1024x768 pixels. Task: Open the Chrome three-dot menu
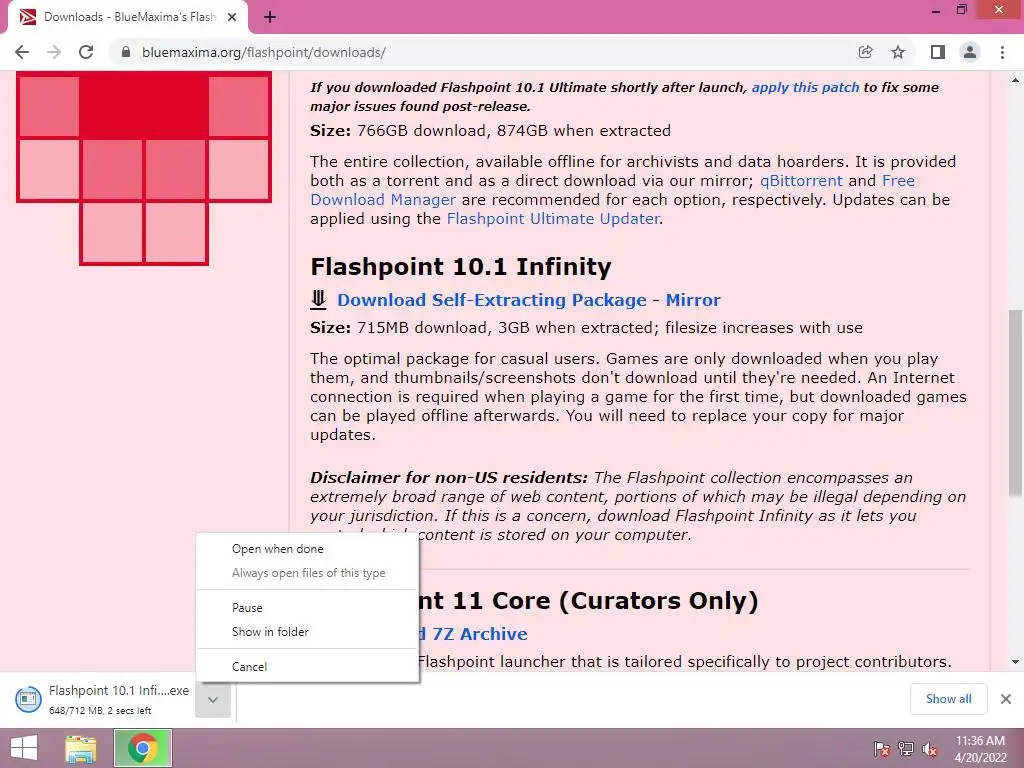[x=1002, y=52]
